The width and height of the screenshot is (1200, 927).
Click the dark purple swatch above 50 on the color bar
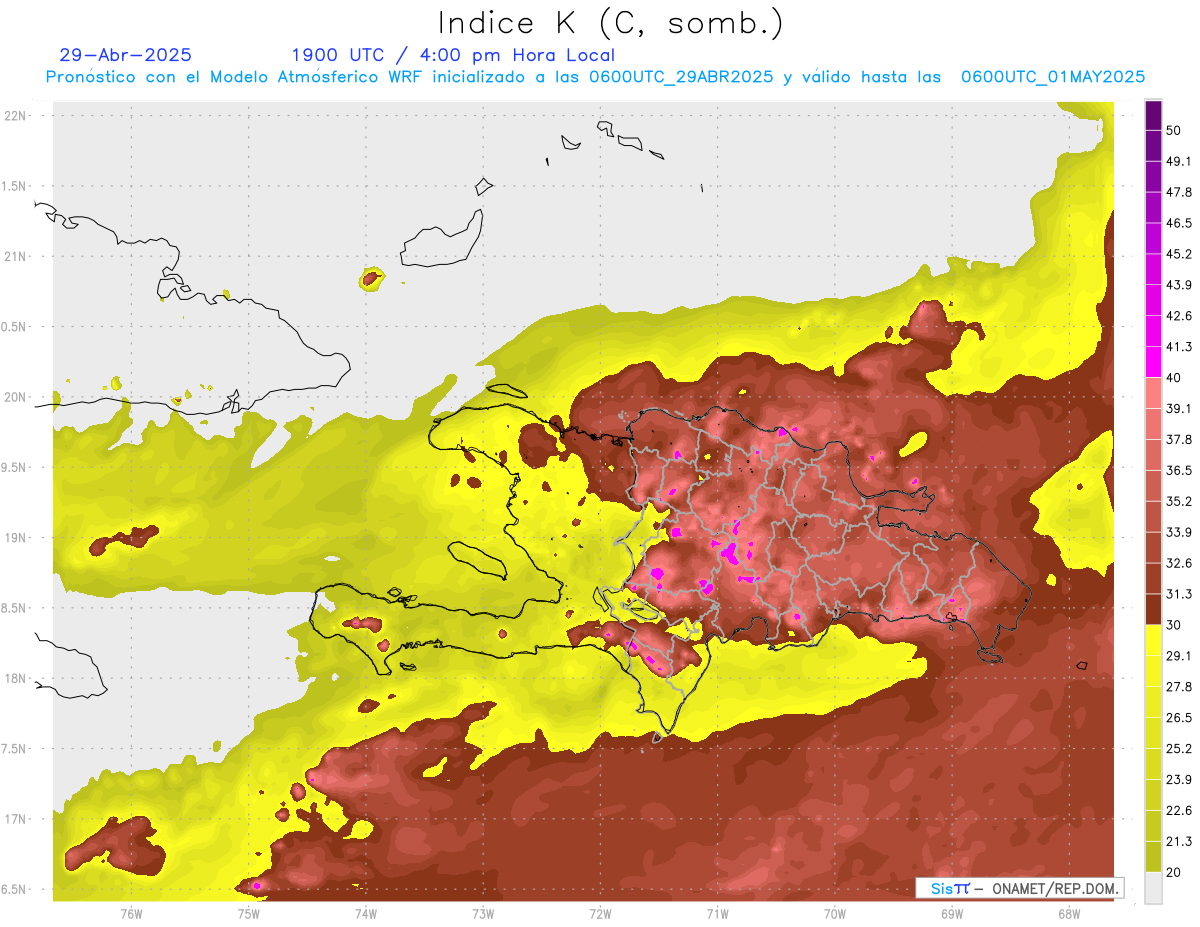pos(1153,115)
